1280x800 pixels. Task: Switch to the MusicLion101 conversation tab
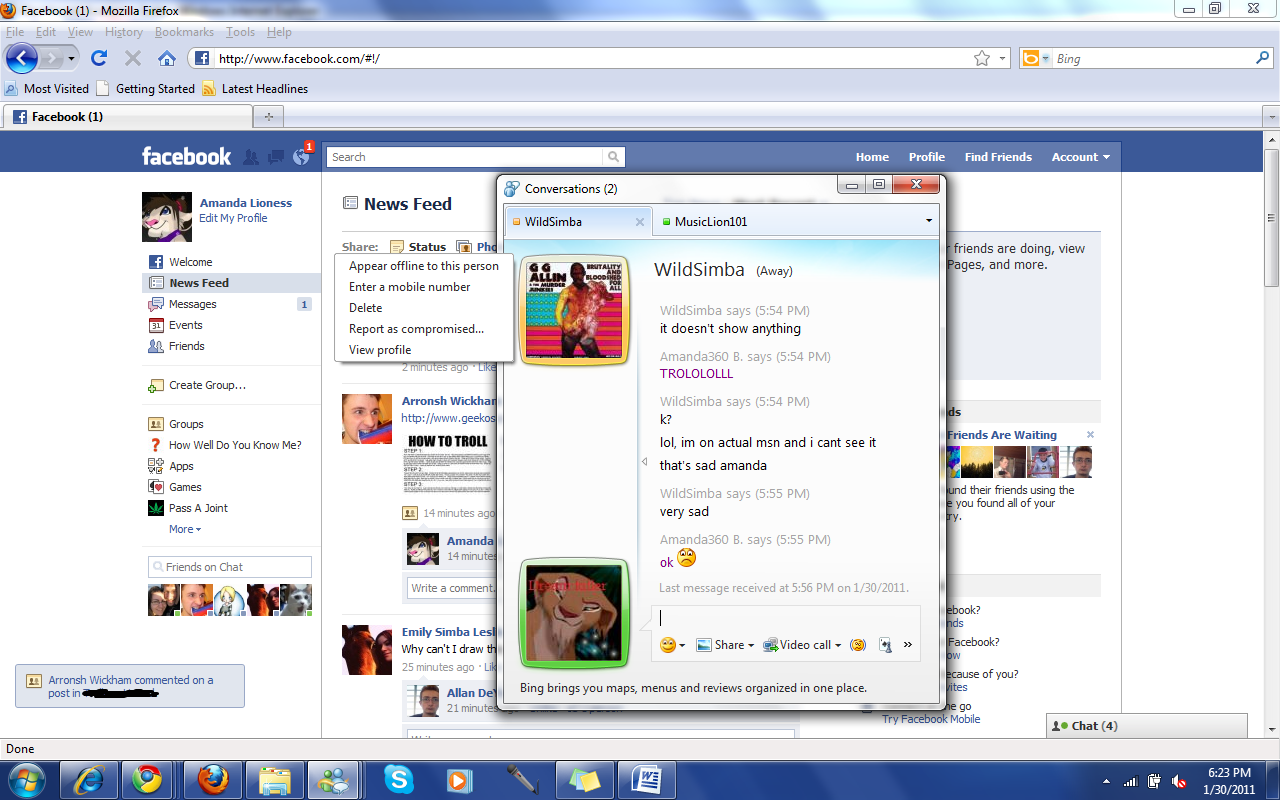[x=710, y=221]
